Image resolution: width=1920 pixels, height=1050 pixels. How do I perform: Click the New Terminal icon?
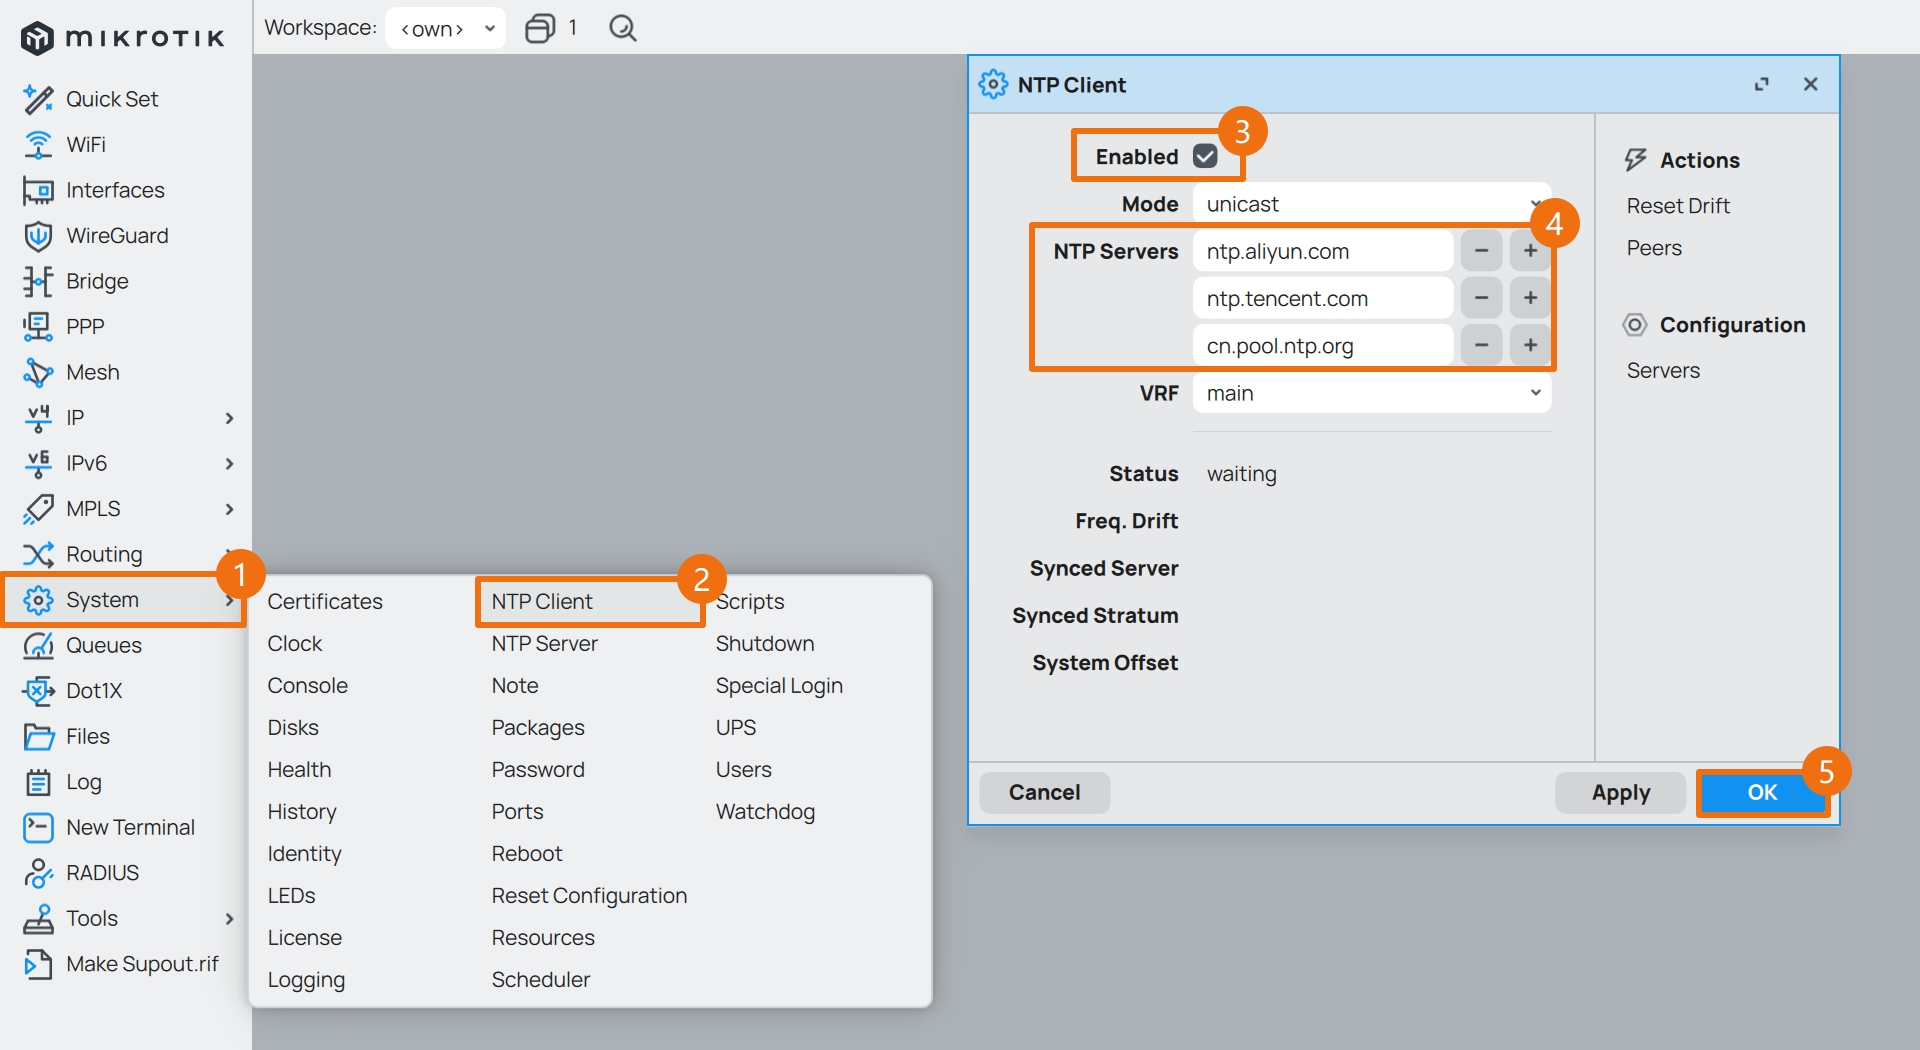point(38,828)
